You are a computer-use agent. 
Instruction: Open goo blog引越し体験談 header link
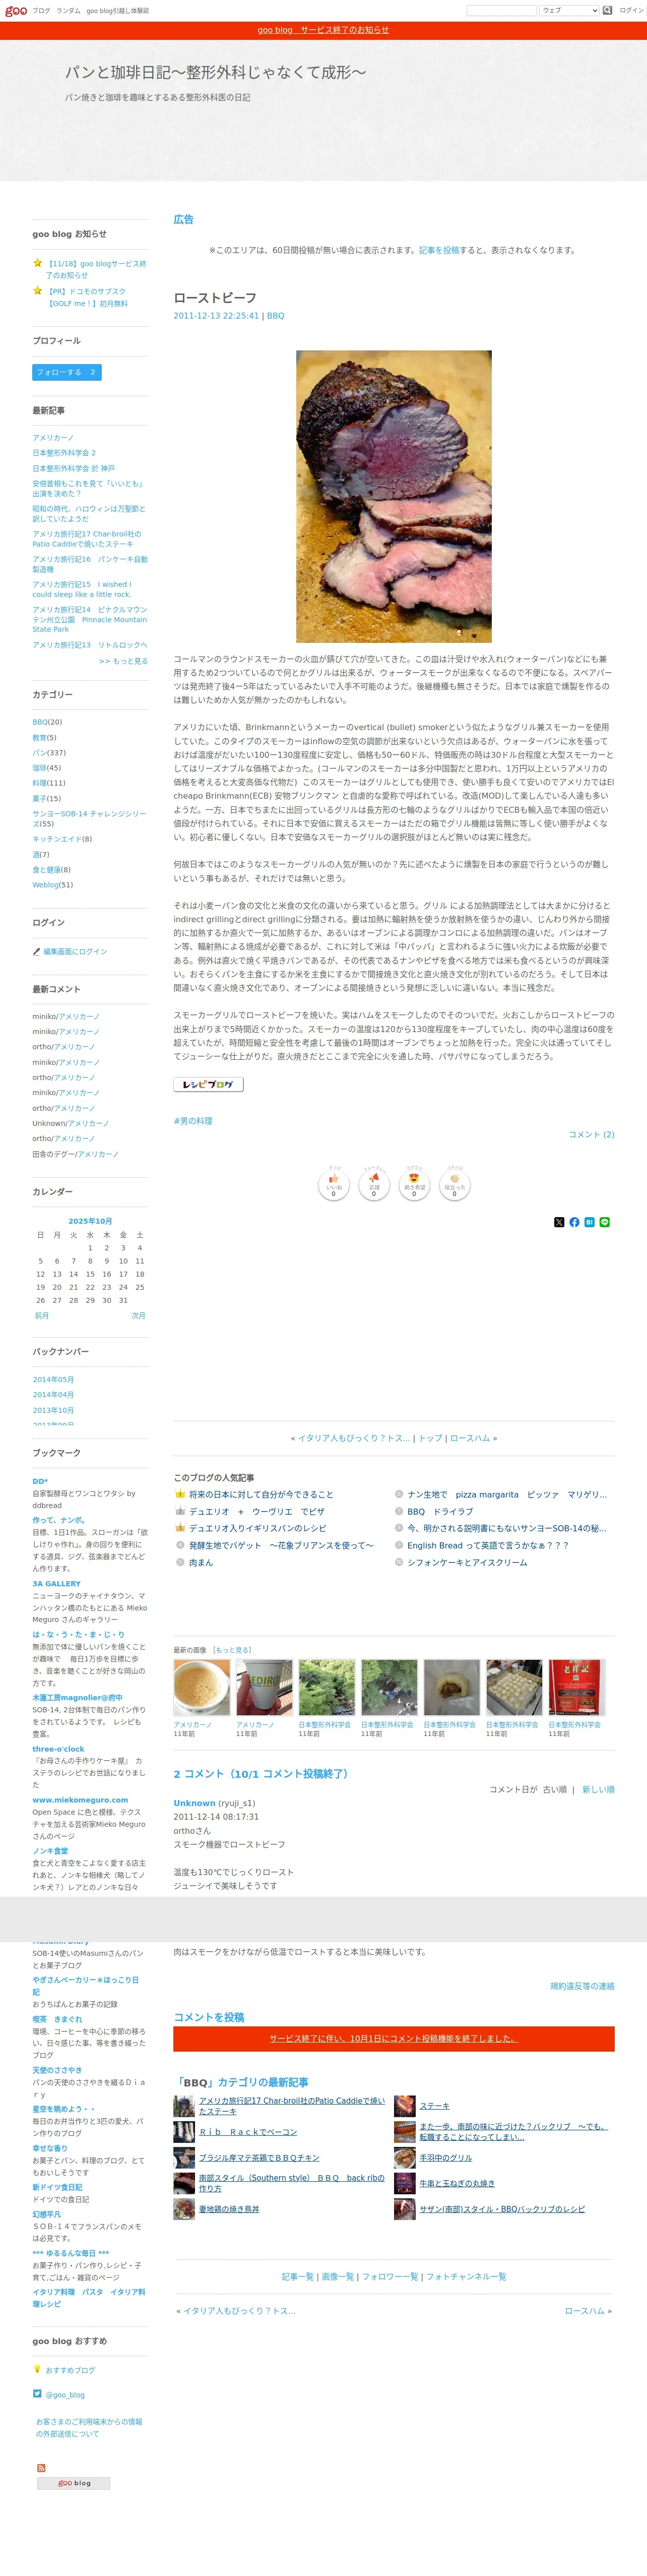117,11
